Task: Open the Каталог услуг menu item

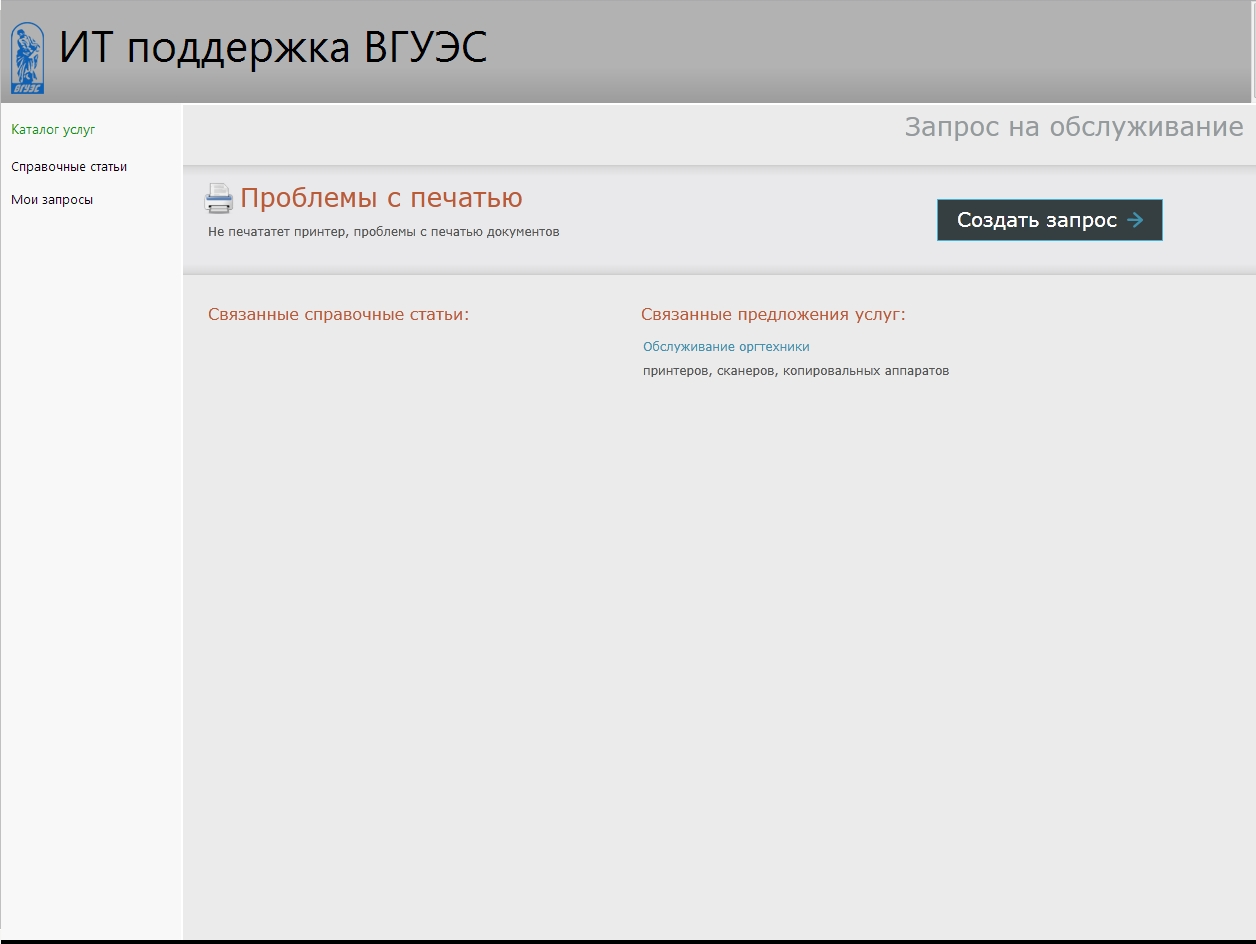Action: click(x=53, y=130)
